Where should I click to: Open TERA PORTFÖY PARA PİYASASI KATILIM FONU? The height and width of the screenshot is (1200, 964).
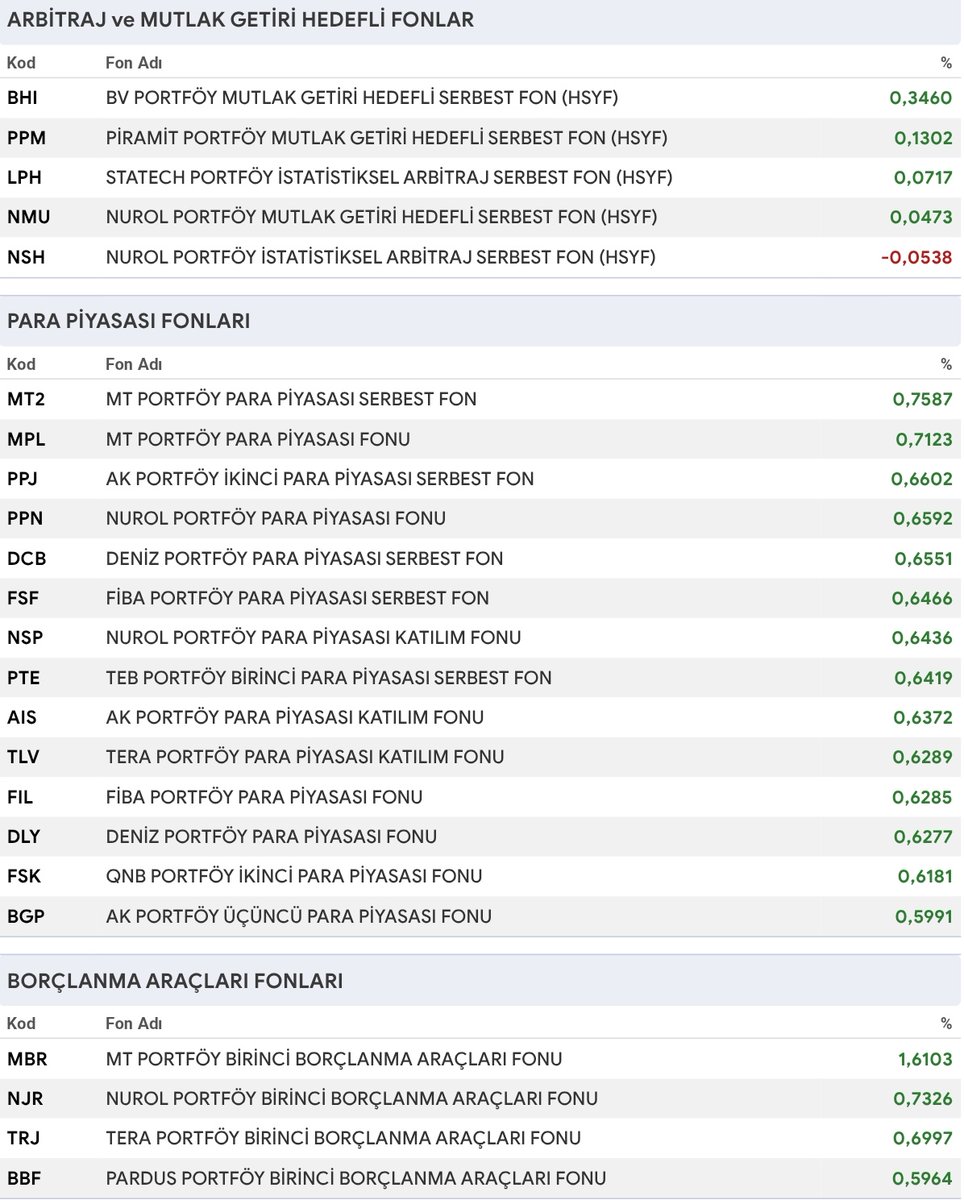304,757
